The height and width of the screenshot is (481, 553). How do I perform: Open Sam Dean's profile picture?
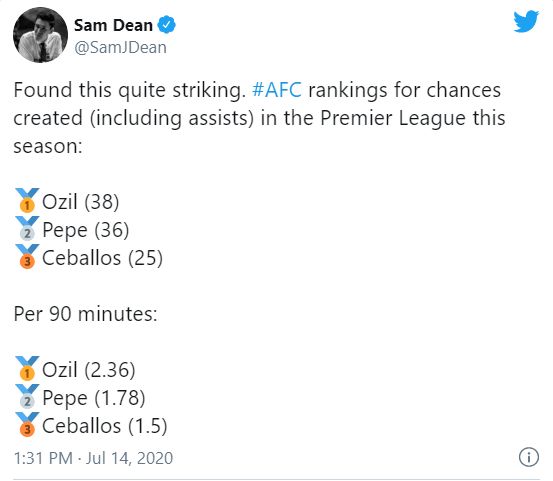[40, 35]
